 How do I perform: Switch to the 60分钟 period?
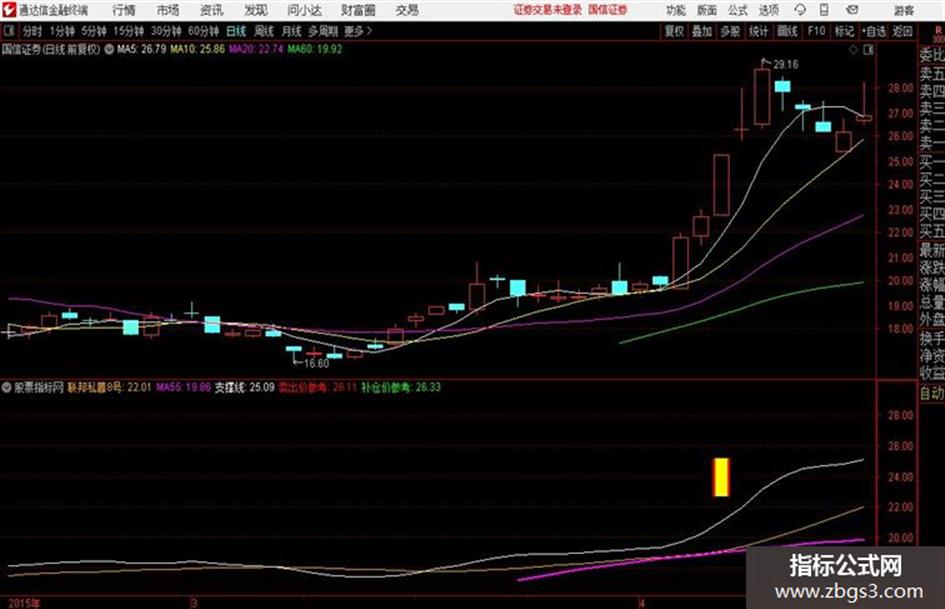click(203, 31)
